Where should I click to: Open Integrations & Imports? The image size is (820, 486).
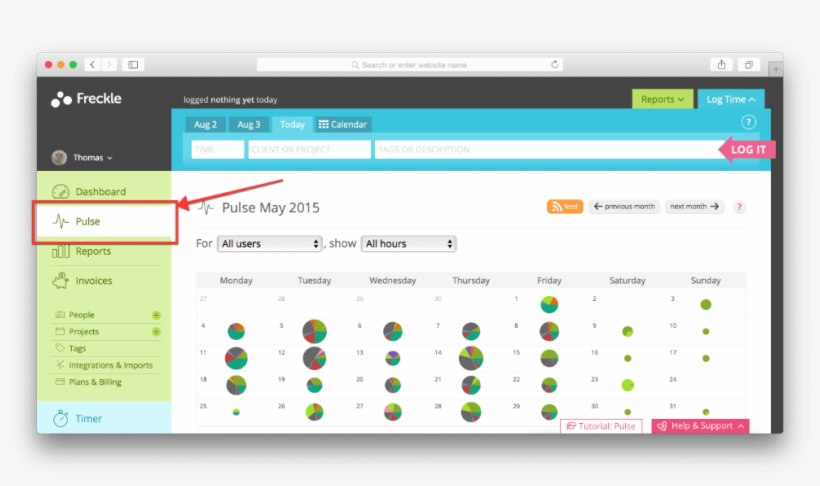110,365
